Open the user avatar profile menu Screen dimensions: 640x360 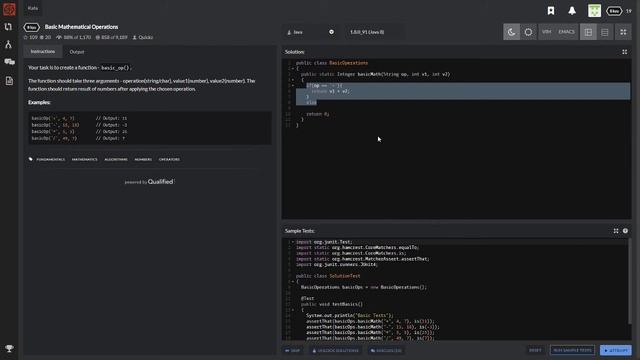click(x=594, y=11)
